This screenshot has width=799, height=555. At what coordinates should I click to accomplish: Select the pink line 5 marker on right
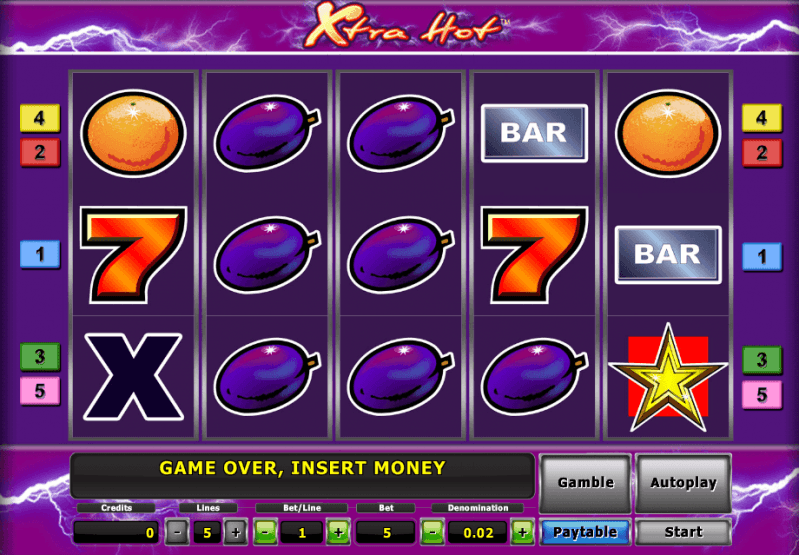pos(761,394)
